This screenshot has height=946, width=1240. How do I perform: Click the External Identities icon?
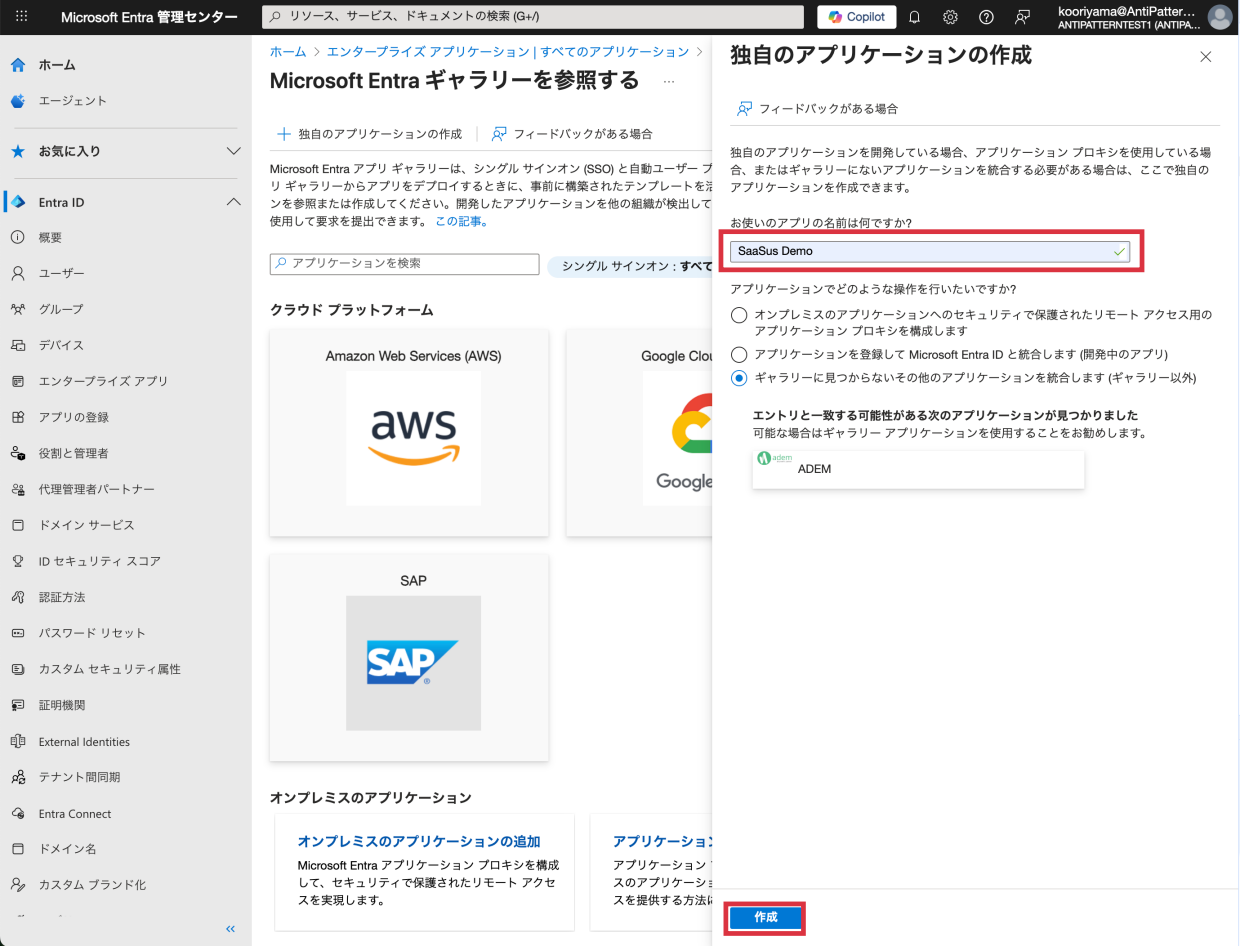tap(17, 742)
